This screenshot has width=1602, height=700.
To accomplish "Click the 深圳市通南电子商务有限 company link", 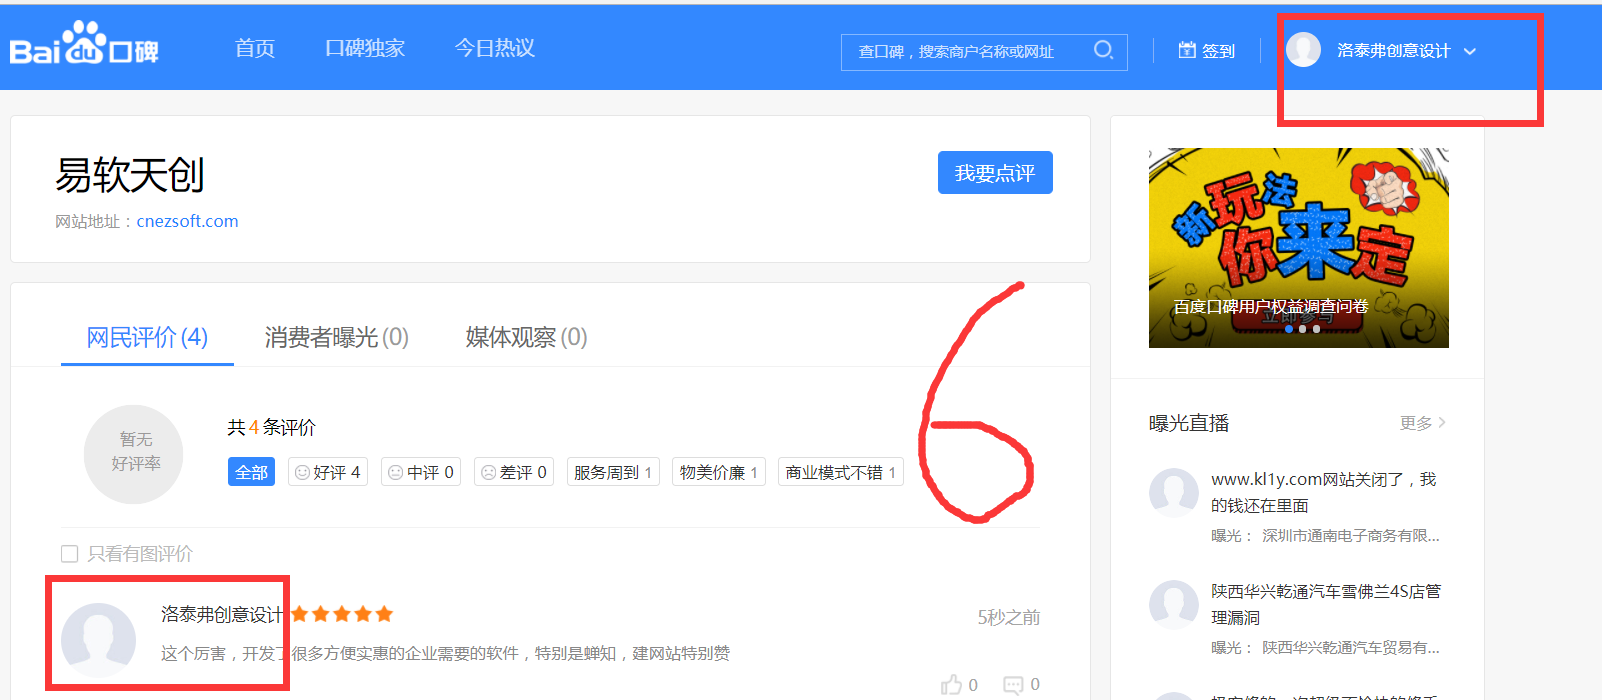I will coord(1351,536).
